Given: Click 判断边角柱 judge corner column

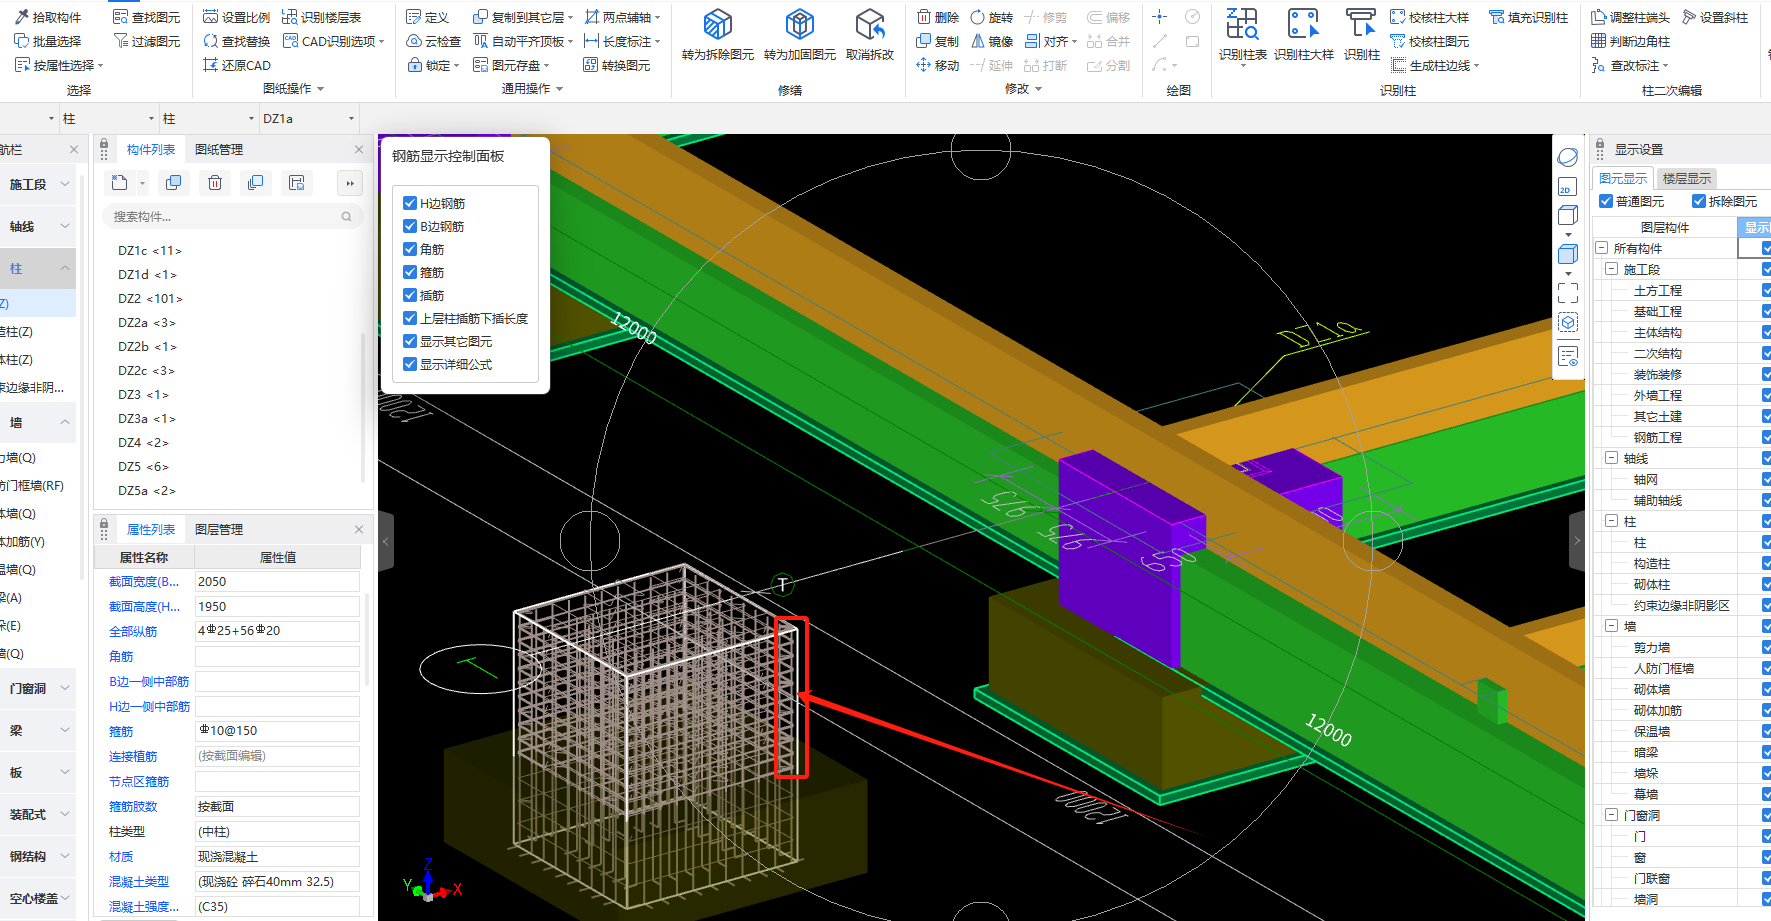Looking at the screenshot, I should [x=1631, y=41].
